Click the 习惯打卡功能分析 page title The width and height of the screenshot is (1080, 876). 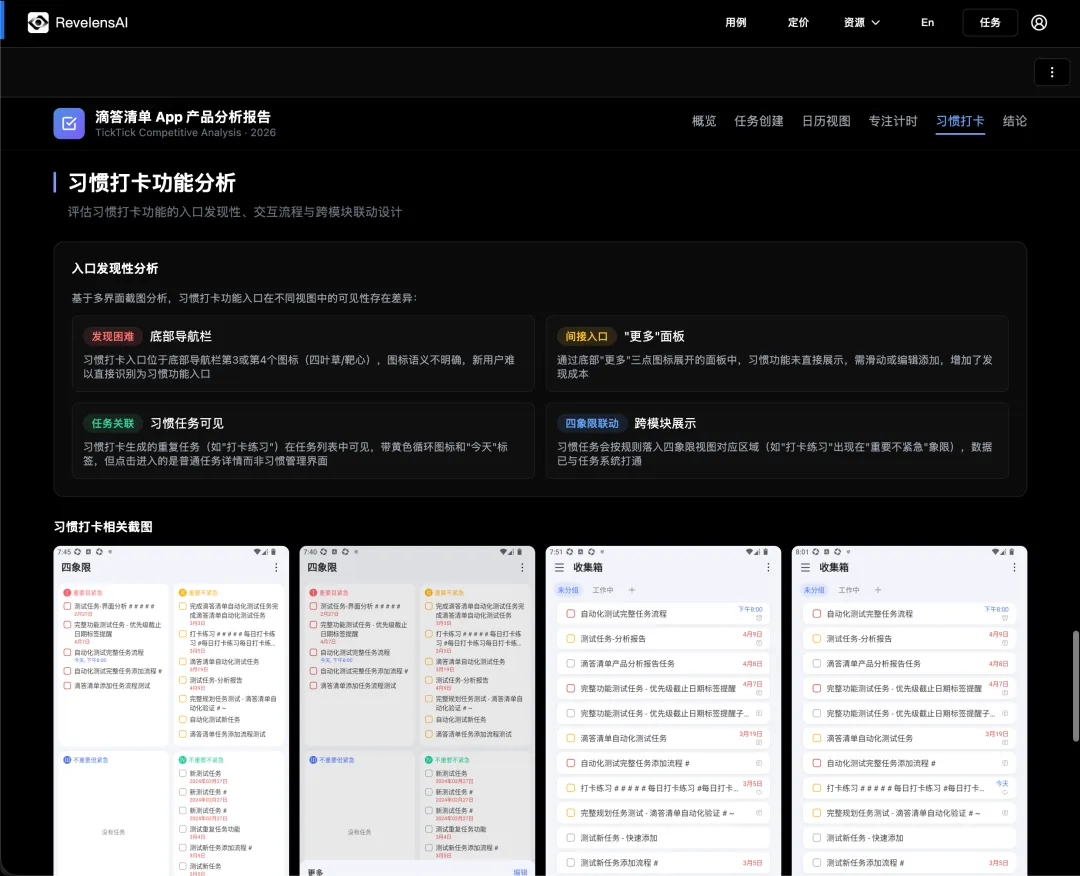[x=152, y=182]
